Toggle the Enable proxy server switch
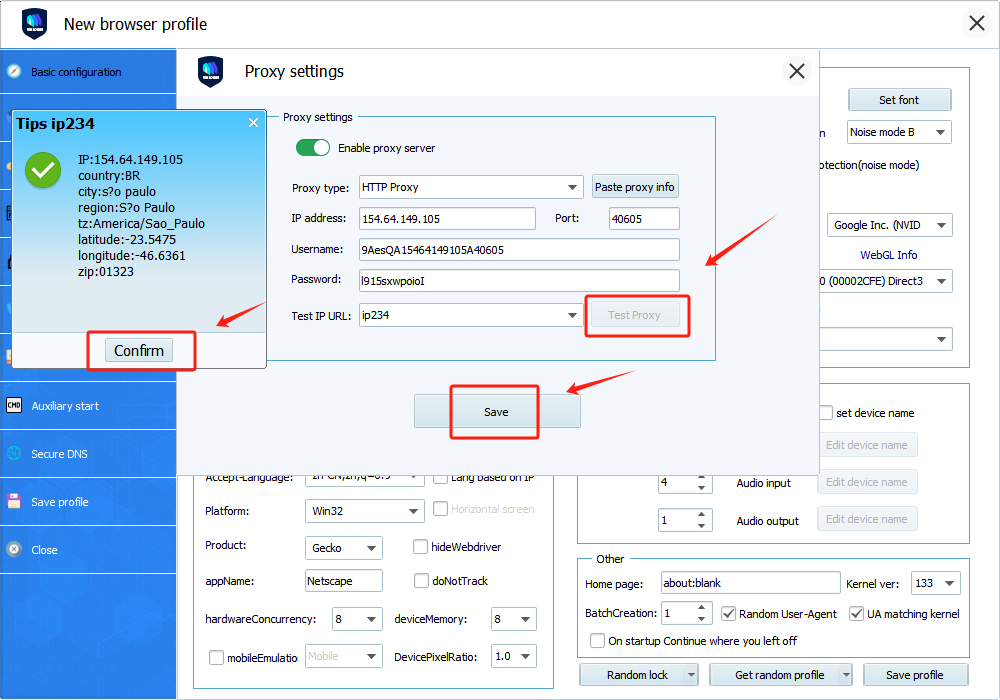Viewport: 1000px width, 700px height. pyautogui.click(x=313, y=148)
